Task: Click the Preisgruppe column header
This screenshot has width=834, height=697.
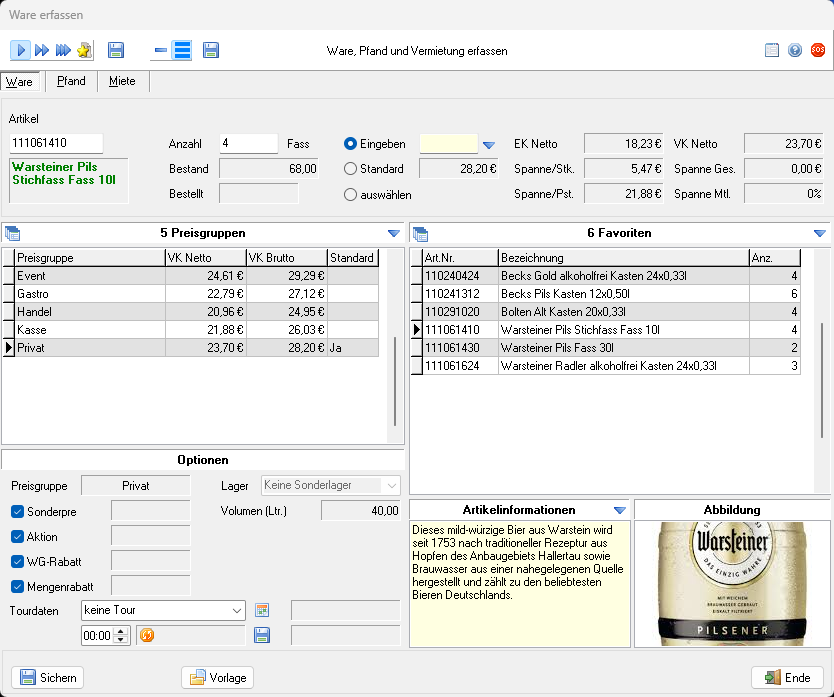Action: point(89,258)
